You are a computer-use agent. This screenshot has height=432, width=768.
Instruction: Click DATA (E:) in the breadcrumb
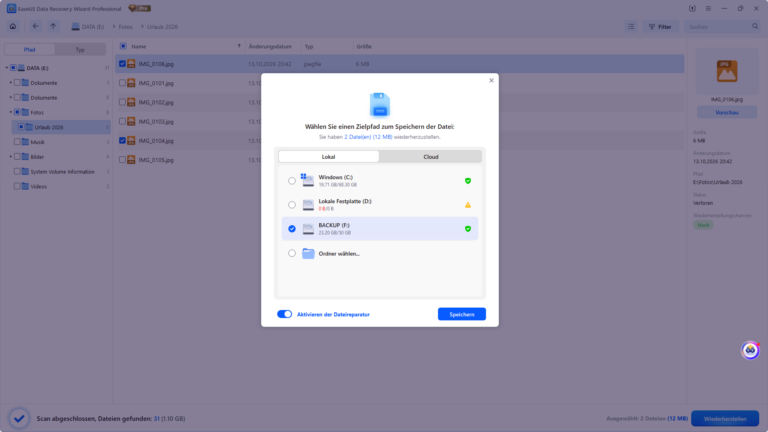88,26
